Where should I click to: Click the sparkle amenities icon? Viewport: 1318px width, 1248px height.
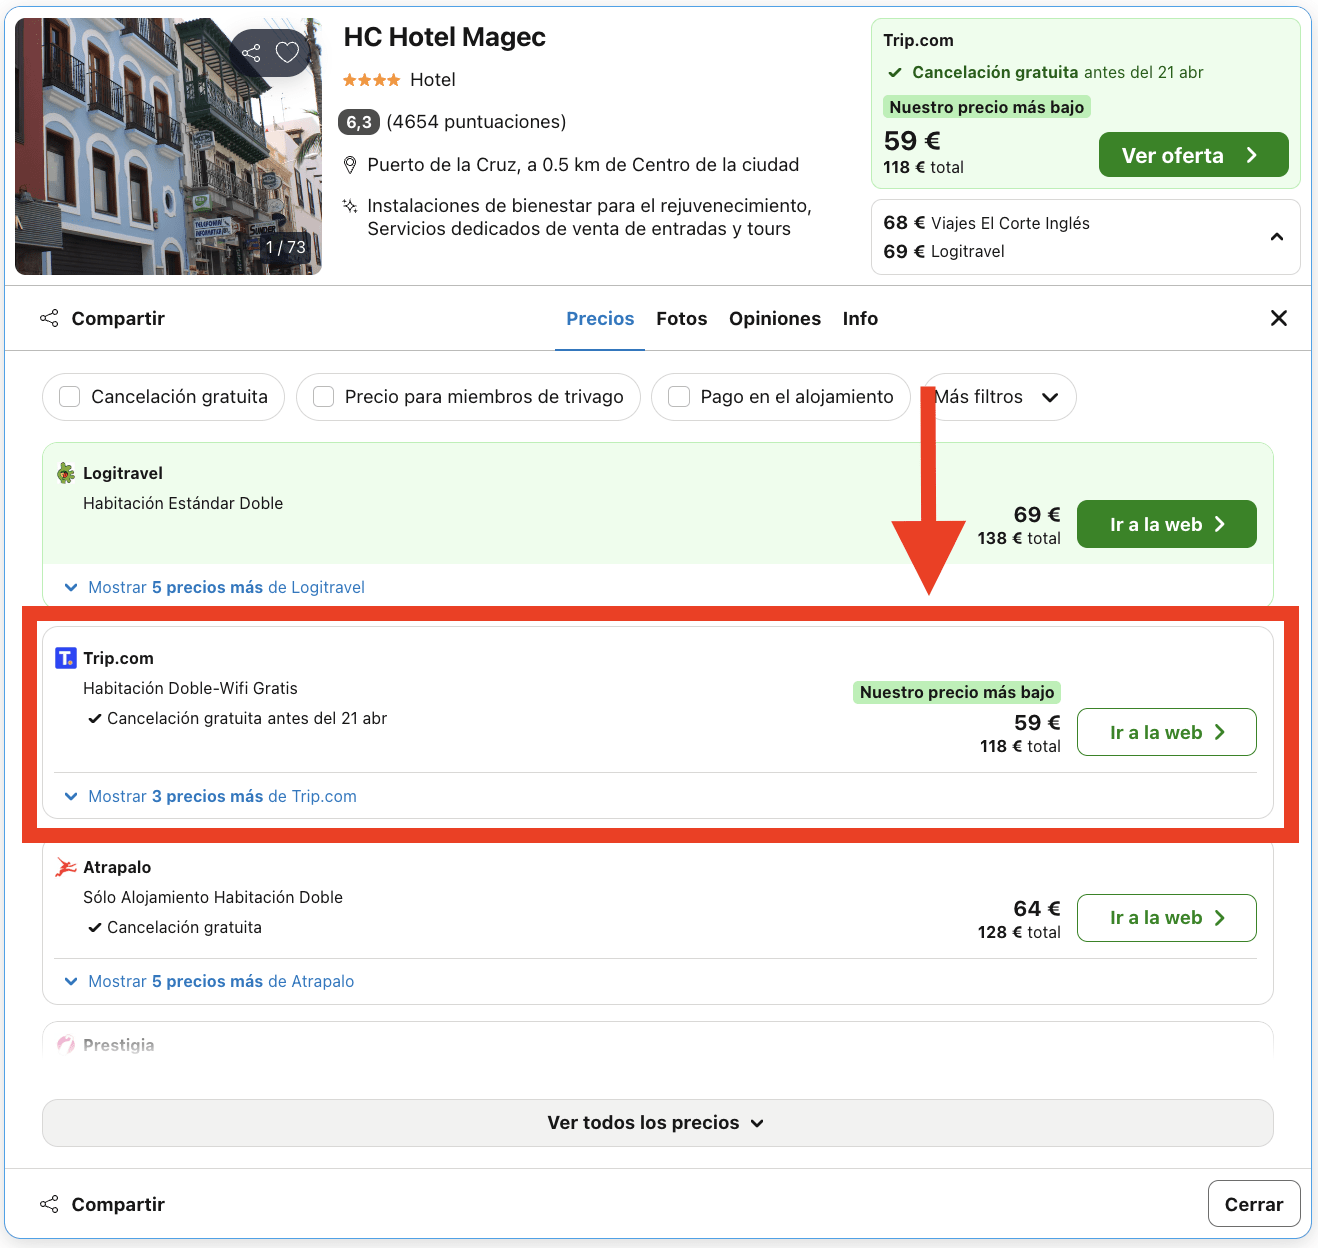[x=350, y=206]
